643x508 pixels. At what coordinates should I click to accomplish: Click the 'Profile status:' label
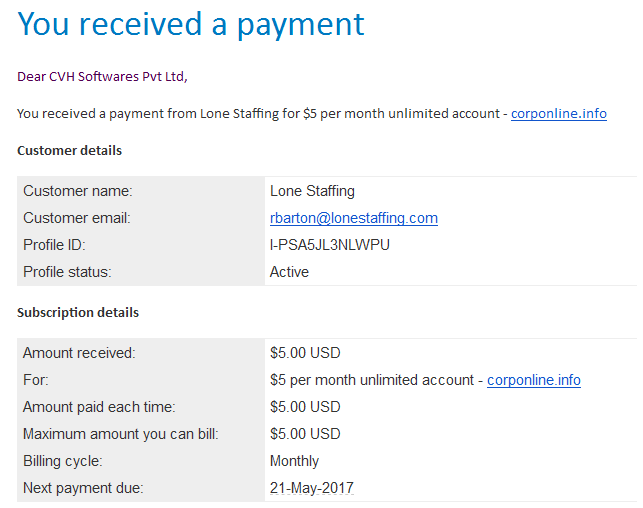click(x=67, y=272)
